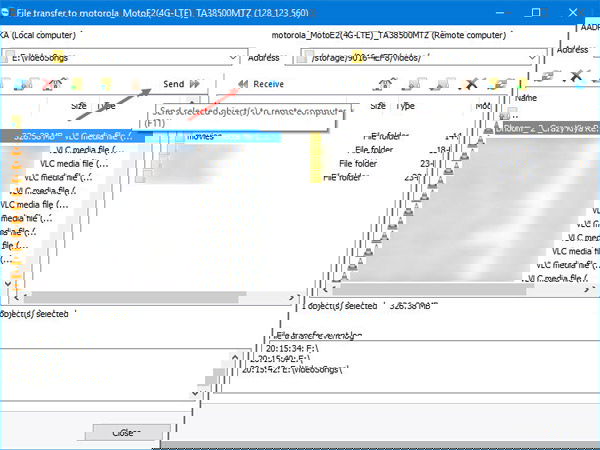Expand the remote computer address dropdown
Viewport: 600px width, 450px height.
point(532,58)
